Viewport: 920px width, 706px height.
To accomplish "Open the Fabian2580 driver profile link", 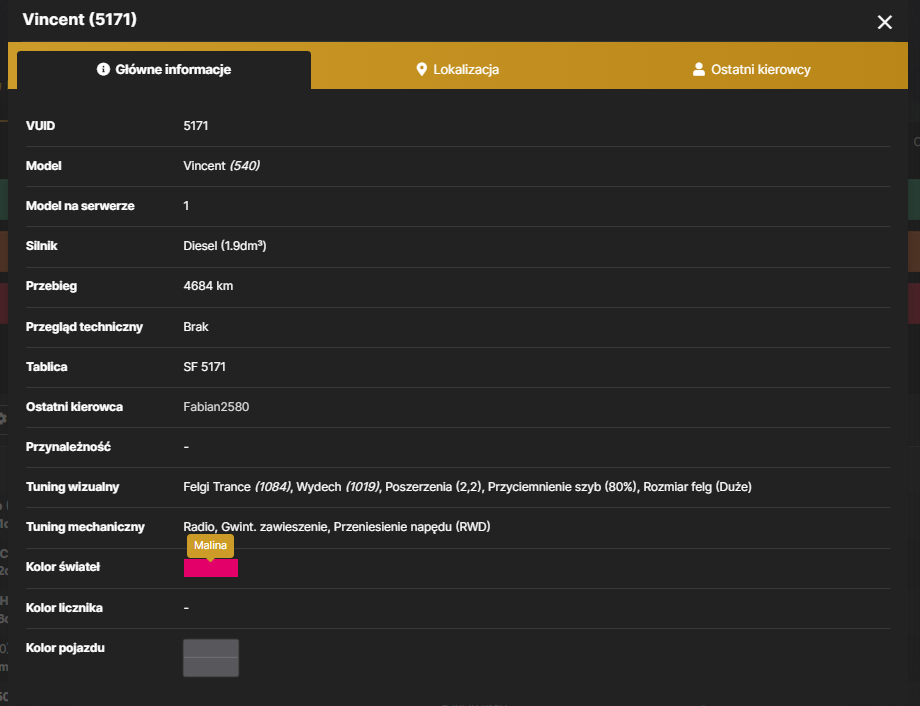I will (216, 407).
